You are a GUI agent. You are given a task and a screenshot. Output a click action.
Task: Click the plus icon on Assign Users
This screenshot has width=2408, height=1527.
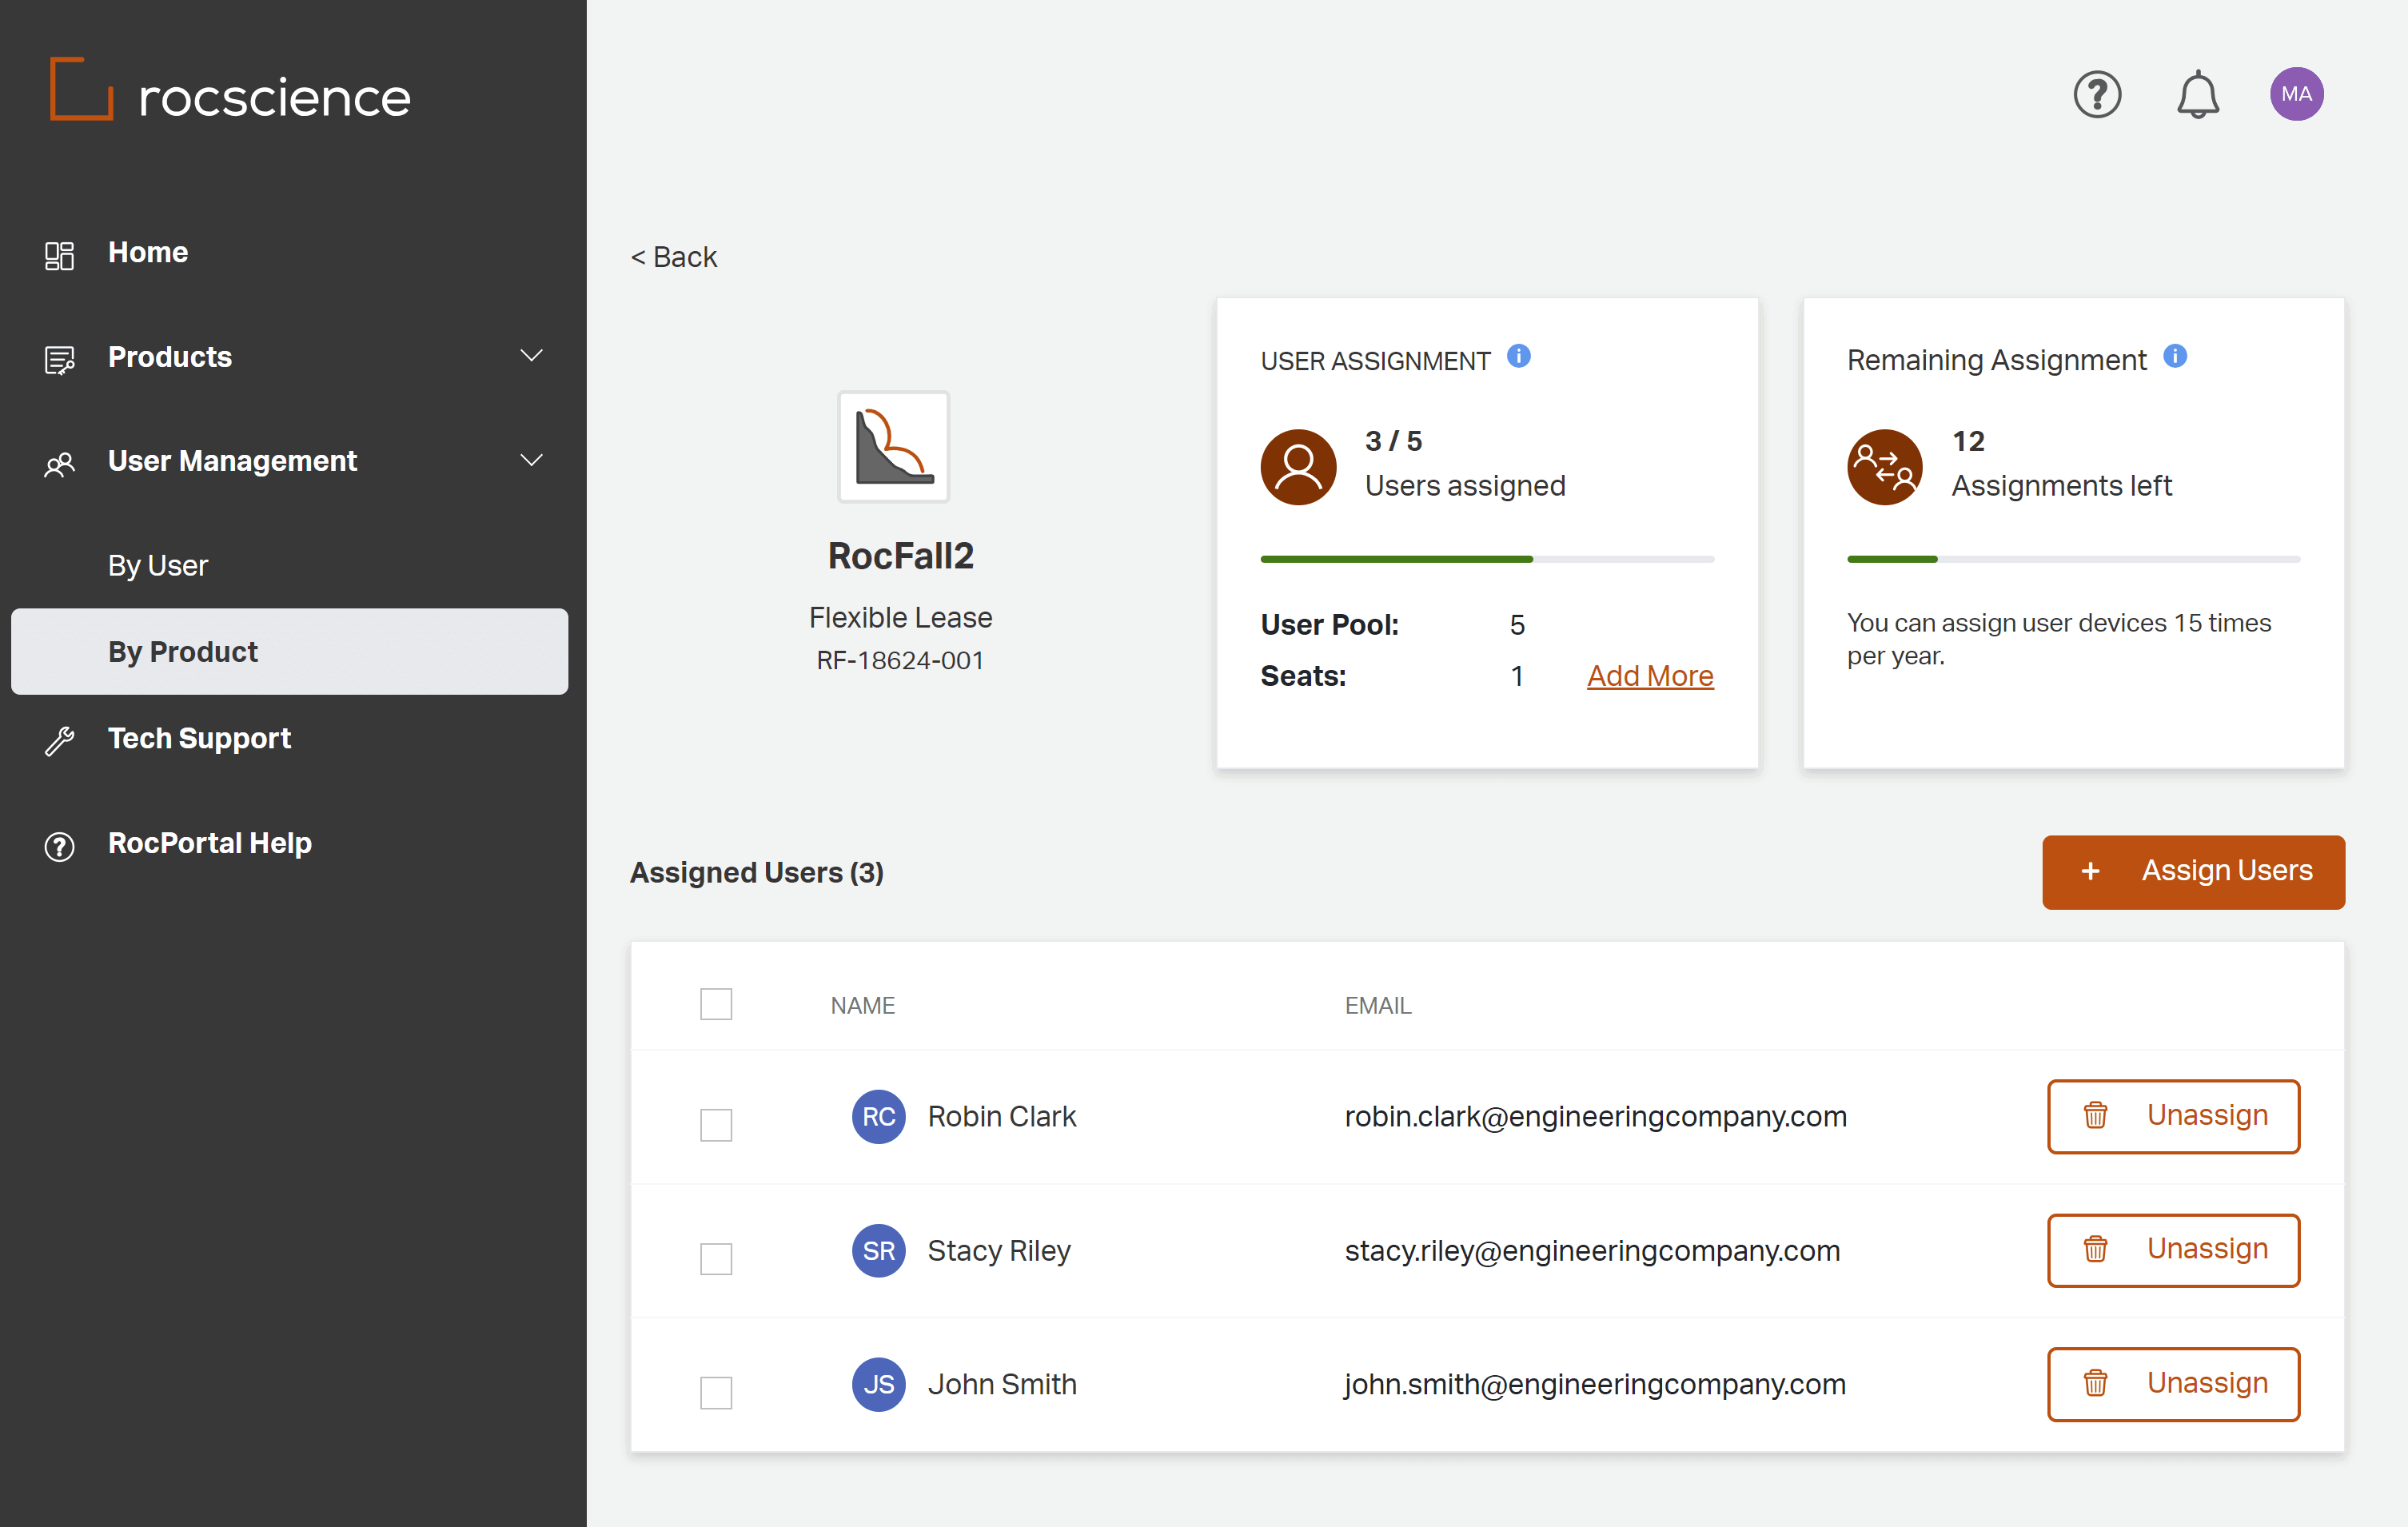[2090, 872]
